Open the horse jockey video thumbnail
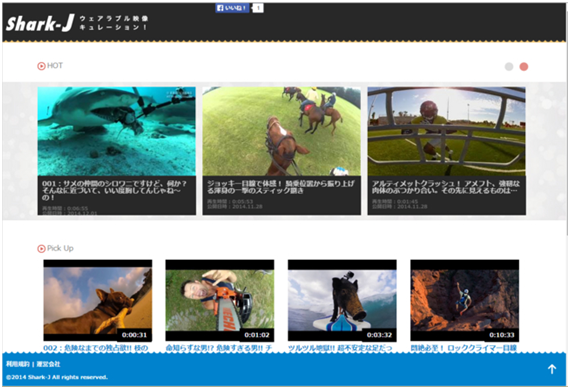The image size is (570, 389). [x=282, y=131]
